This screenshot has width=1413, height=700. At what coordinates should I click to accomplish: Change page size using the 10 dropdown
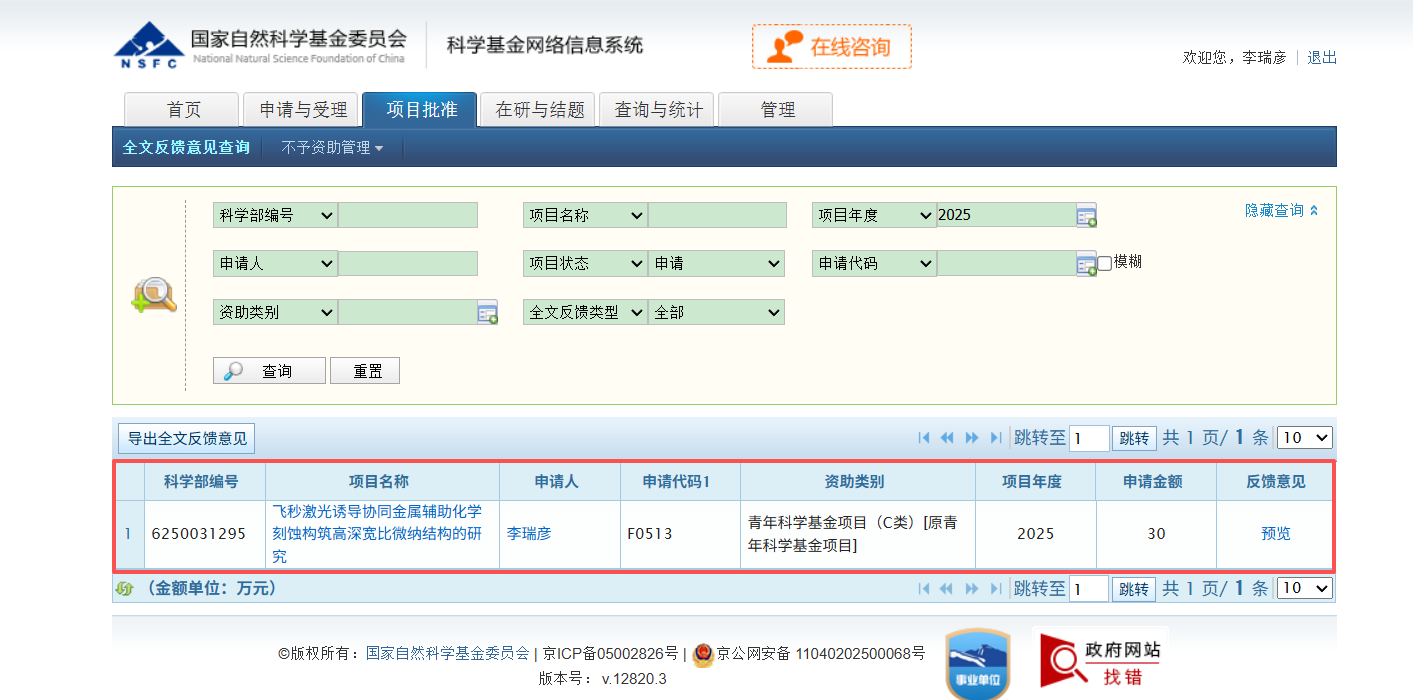[x=1304, y=437]
